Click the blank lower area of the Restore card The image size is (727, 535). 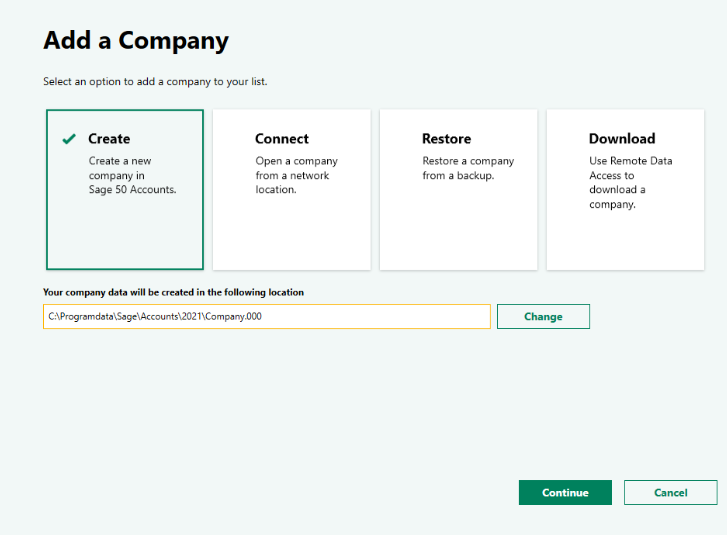[458, 235]
